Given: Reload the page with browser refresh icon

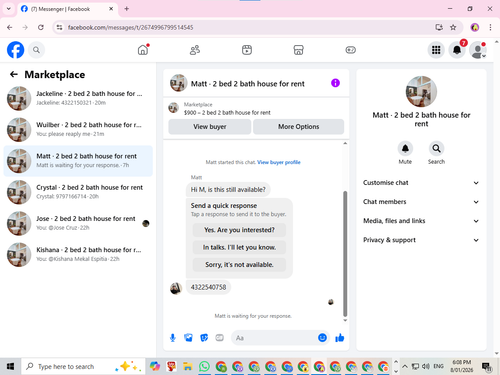Looking at the screenshot, I should [41, 27].
